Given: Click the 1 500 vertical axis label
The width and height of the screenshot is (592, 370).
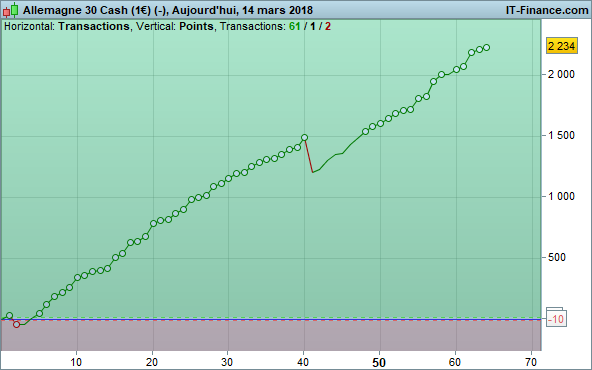Looking at the screenshot, I should coord(561,135).
